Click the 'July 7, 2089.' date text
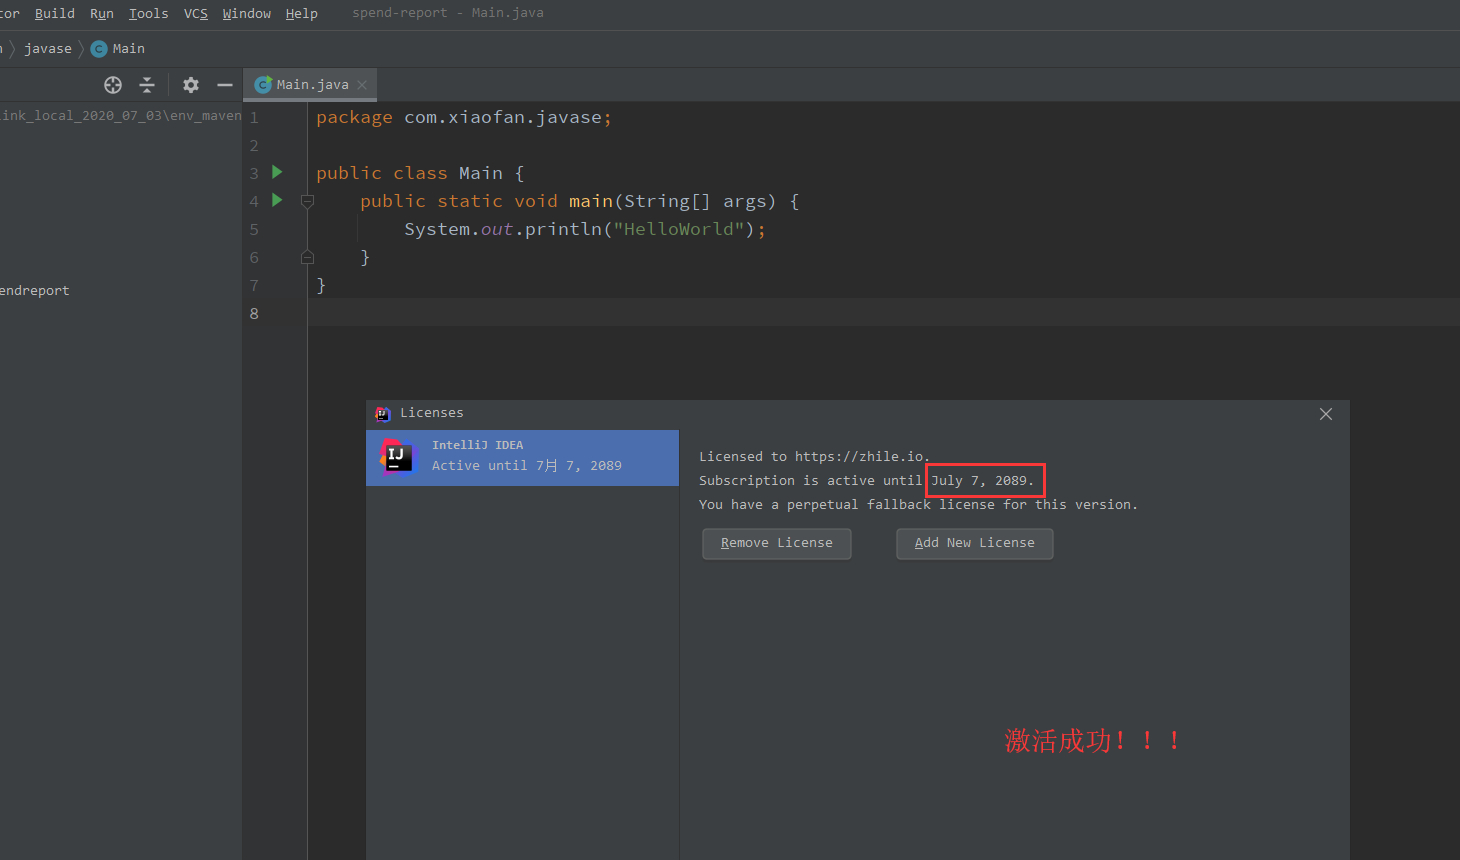This screenshot has width=1460, height=860. (983, 481)
